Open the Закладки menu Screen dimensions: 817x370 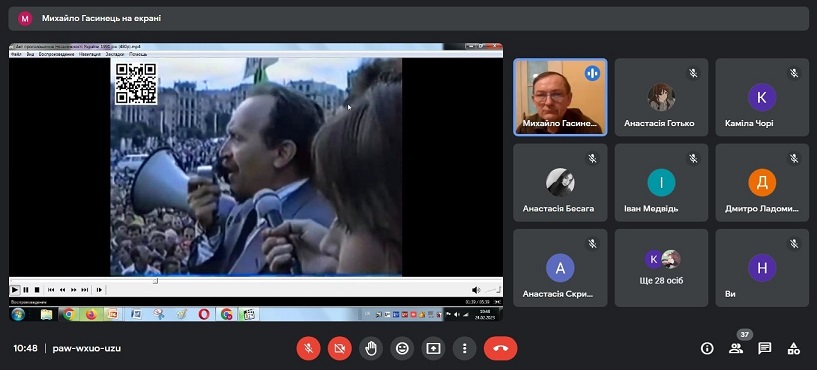click(x=115, y=54)
